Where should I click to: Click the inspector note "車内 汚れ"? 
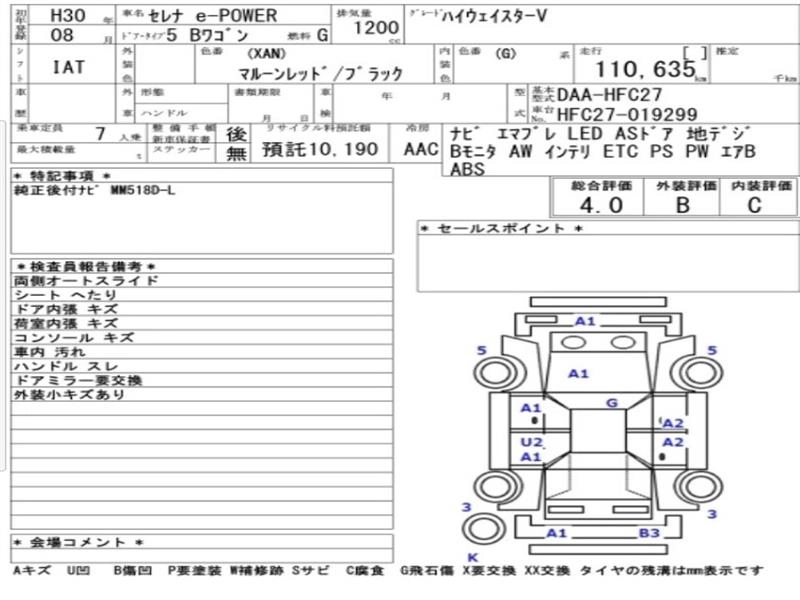[x=49, y=352]
